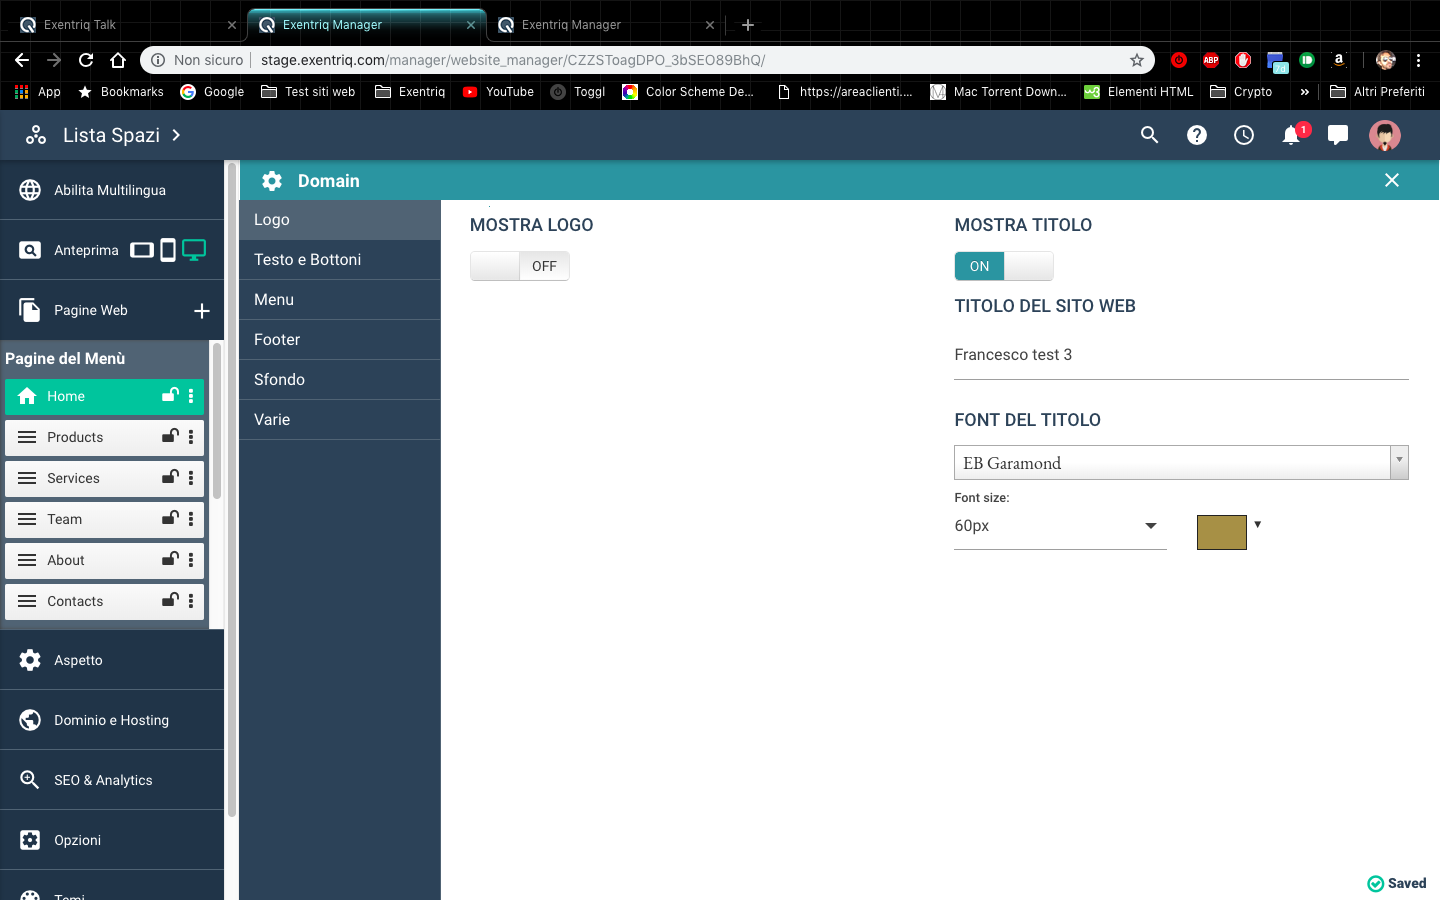This screenshot has height=900, width=1440.
Task: Open the Dominio e Hosting section
Action: coord(111,720)
